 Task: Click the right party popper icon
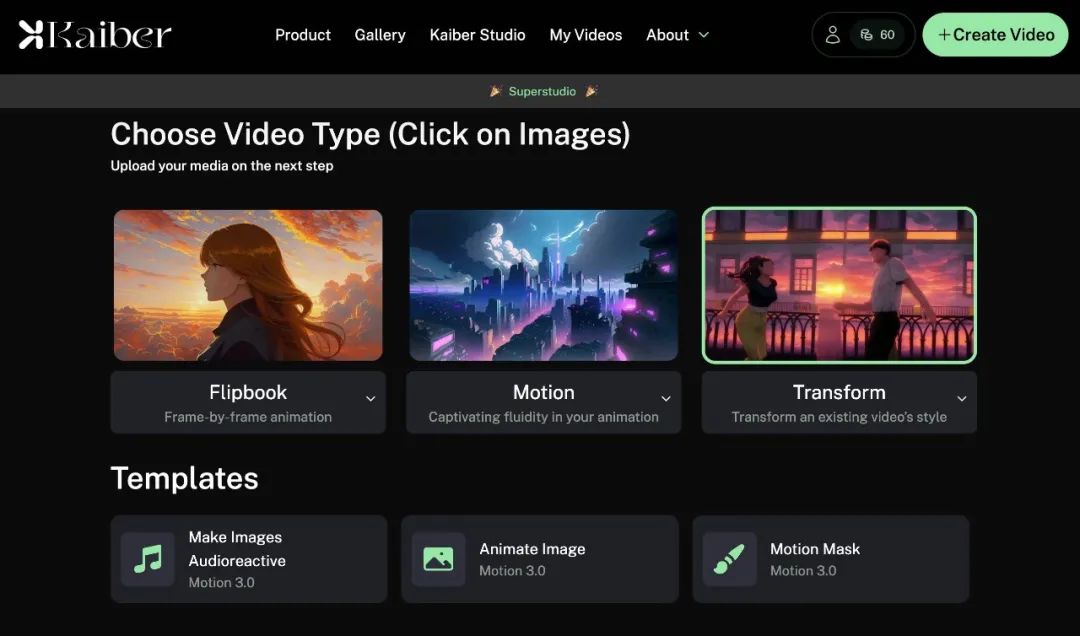(591, 91)
